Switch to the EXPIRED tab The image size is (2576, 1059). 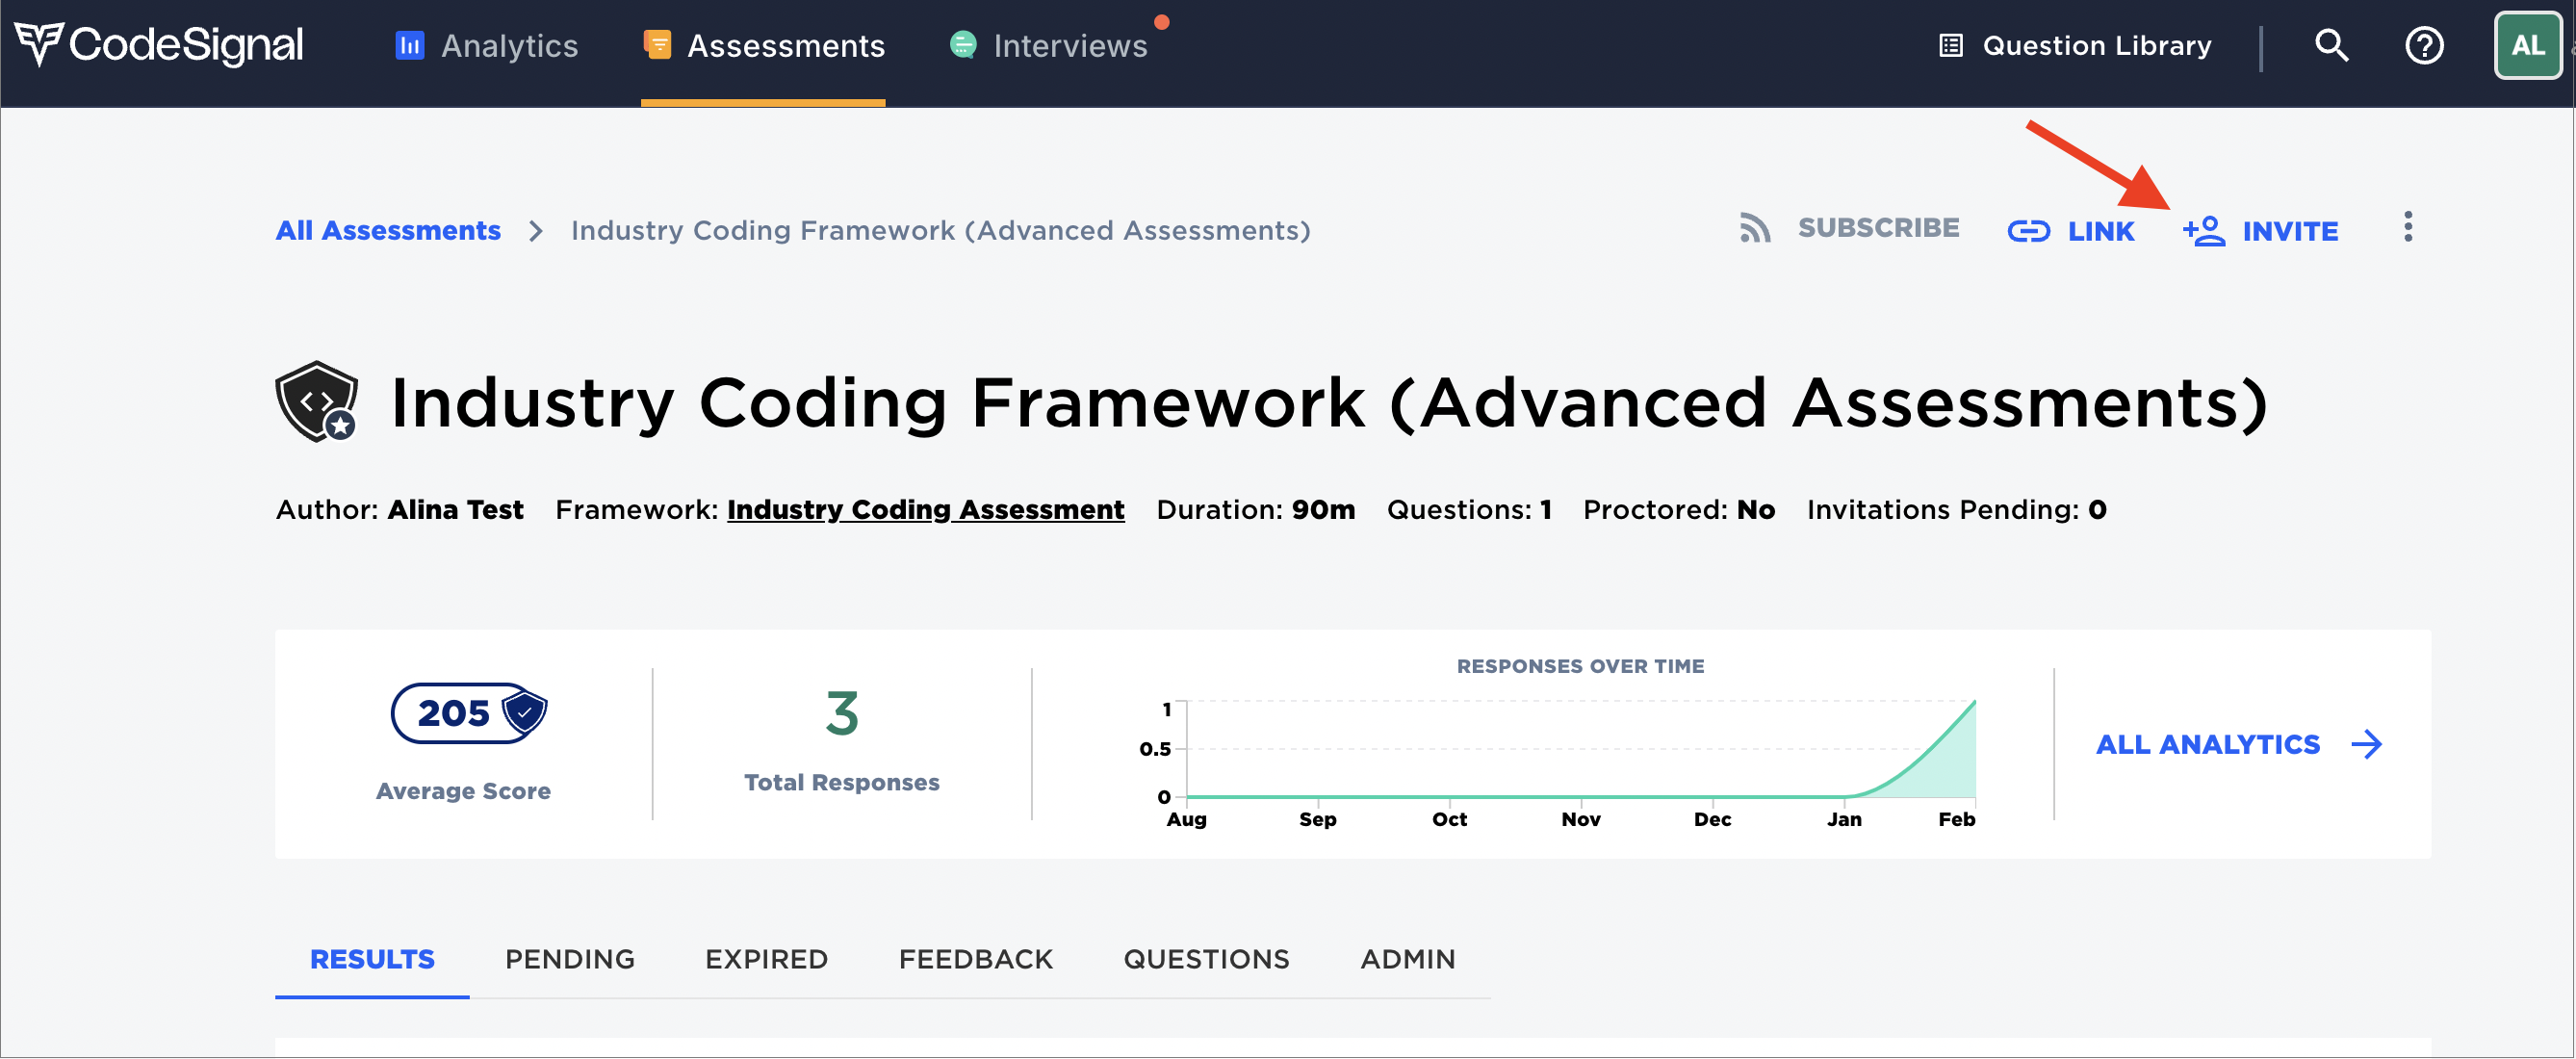pyautogui.click(x=767, y=960)
